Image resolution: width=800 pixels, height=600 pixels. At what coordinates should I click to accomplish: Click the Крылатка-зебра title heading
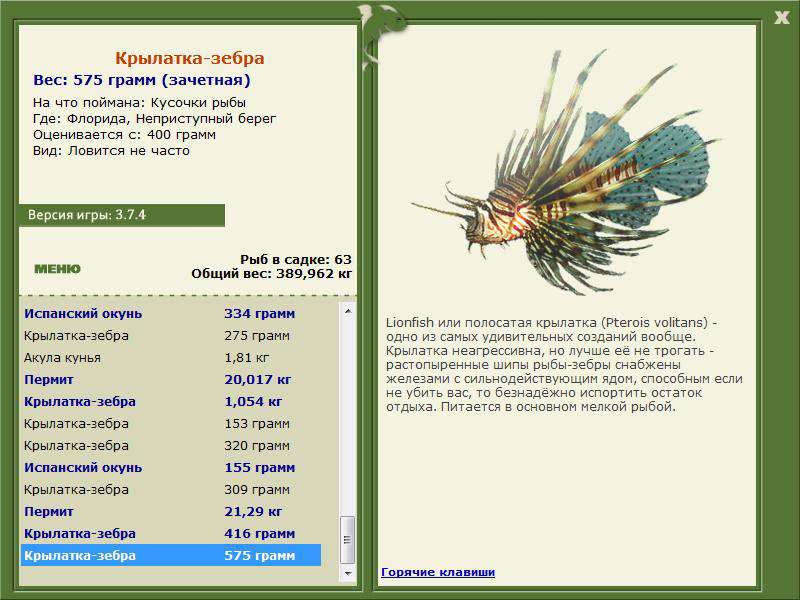(189, 58)
